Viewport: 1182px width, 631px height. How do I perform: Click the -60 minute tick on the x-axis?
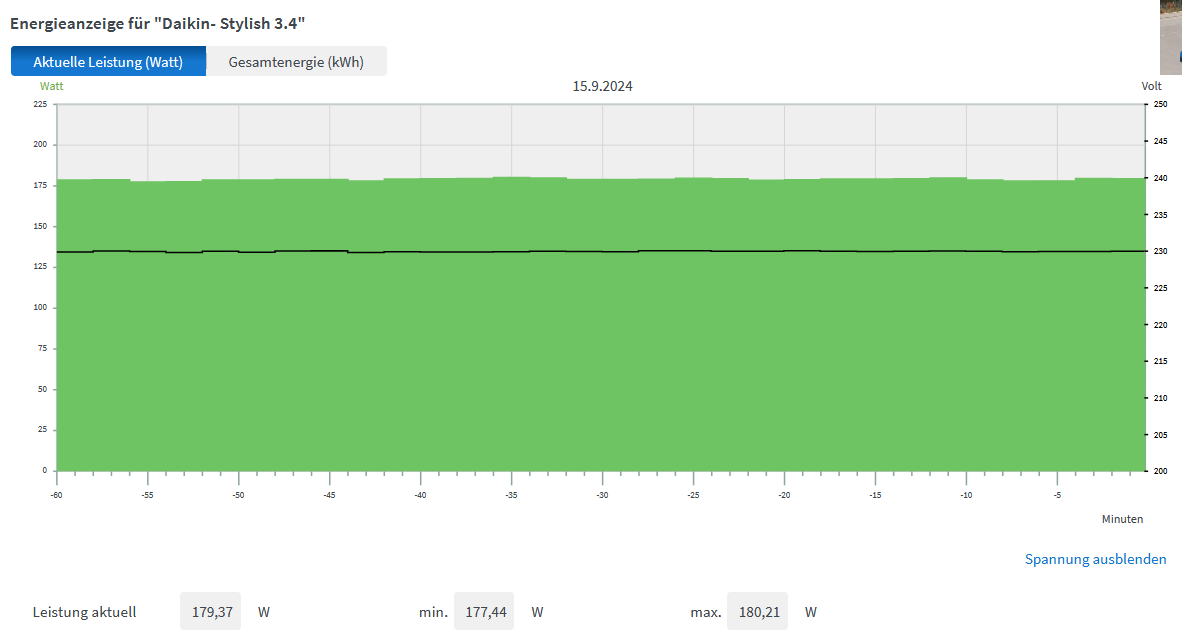click(57, 495)
